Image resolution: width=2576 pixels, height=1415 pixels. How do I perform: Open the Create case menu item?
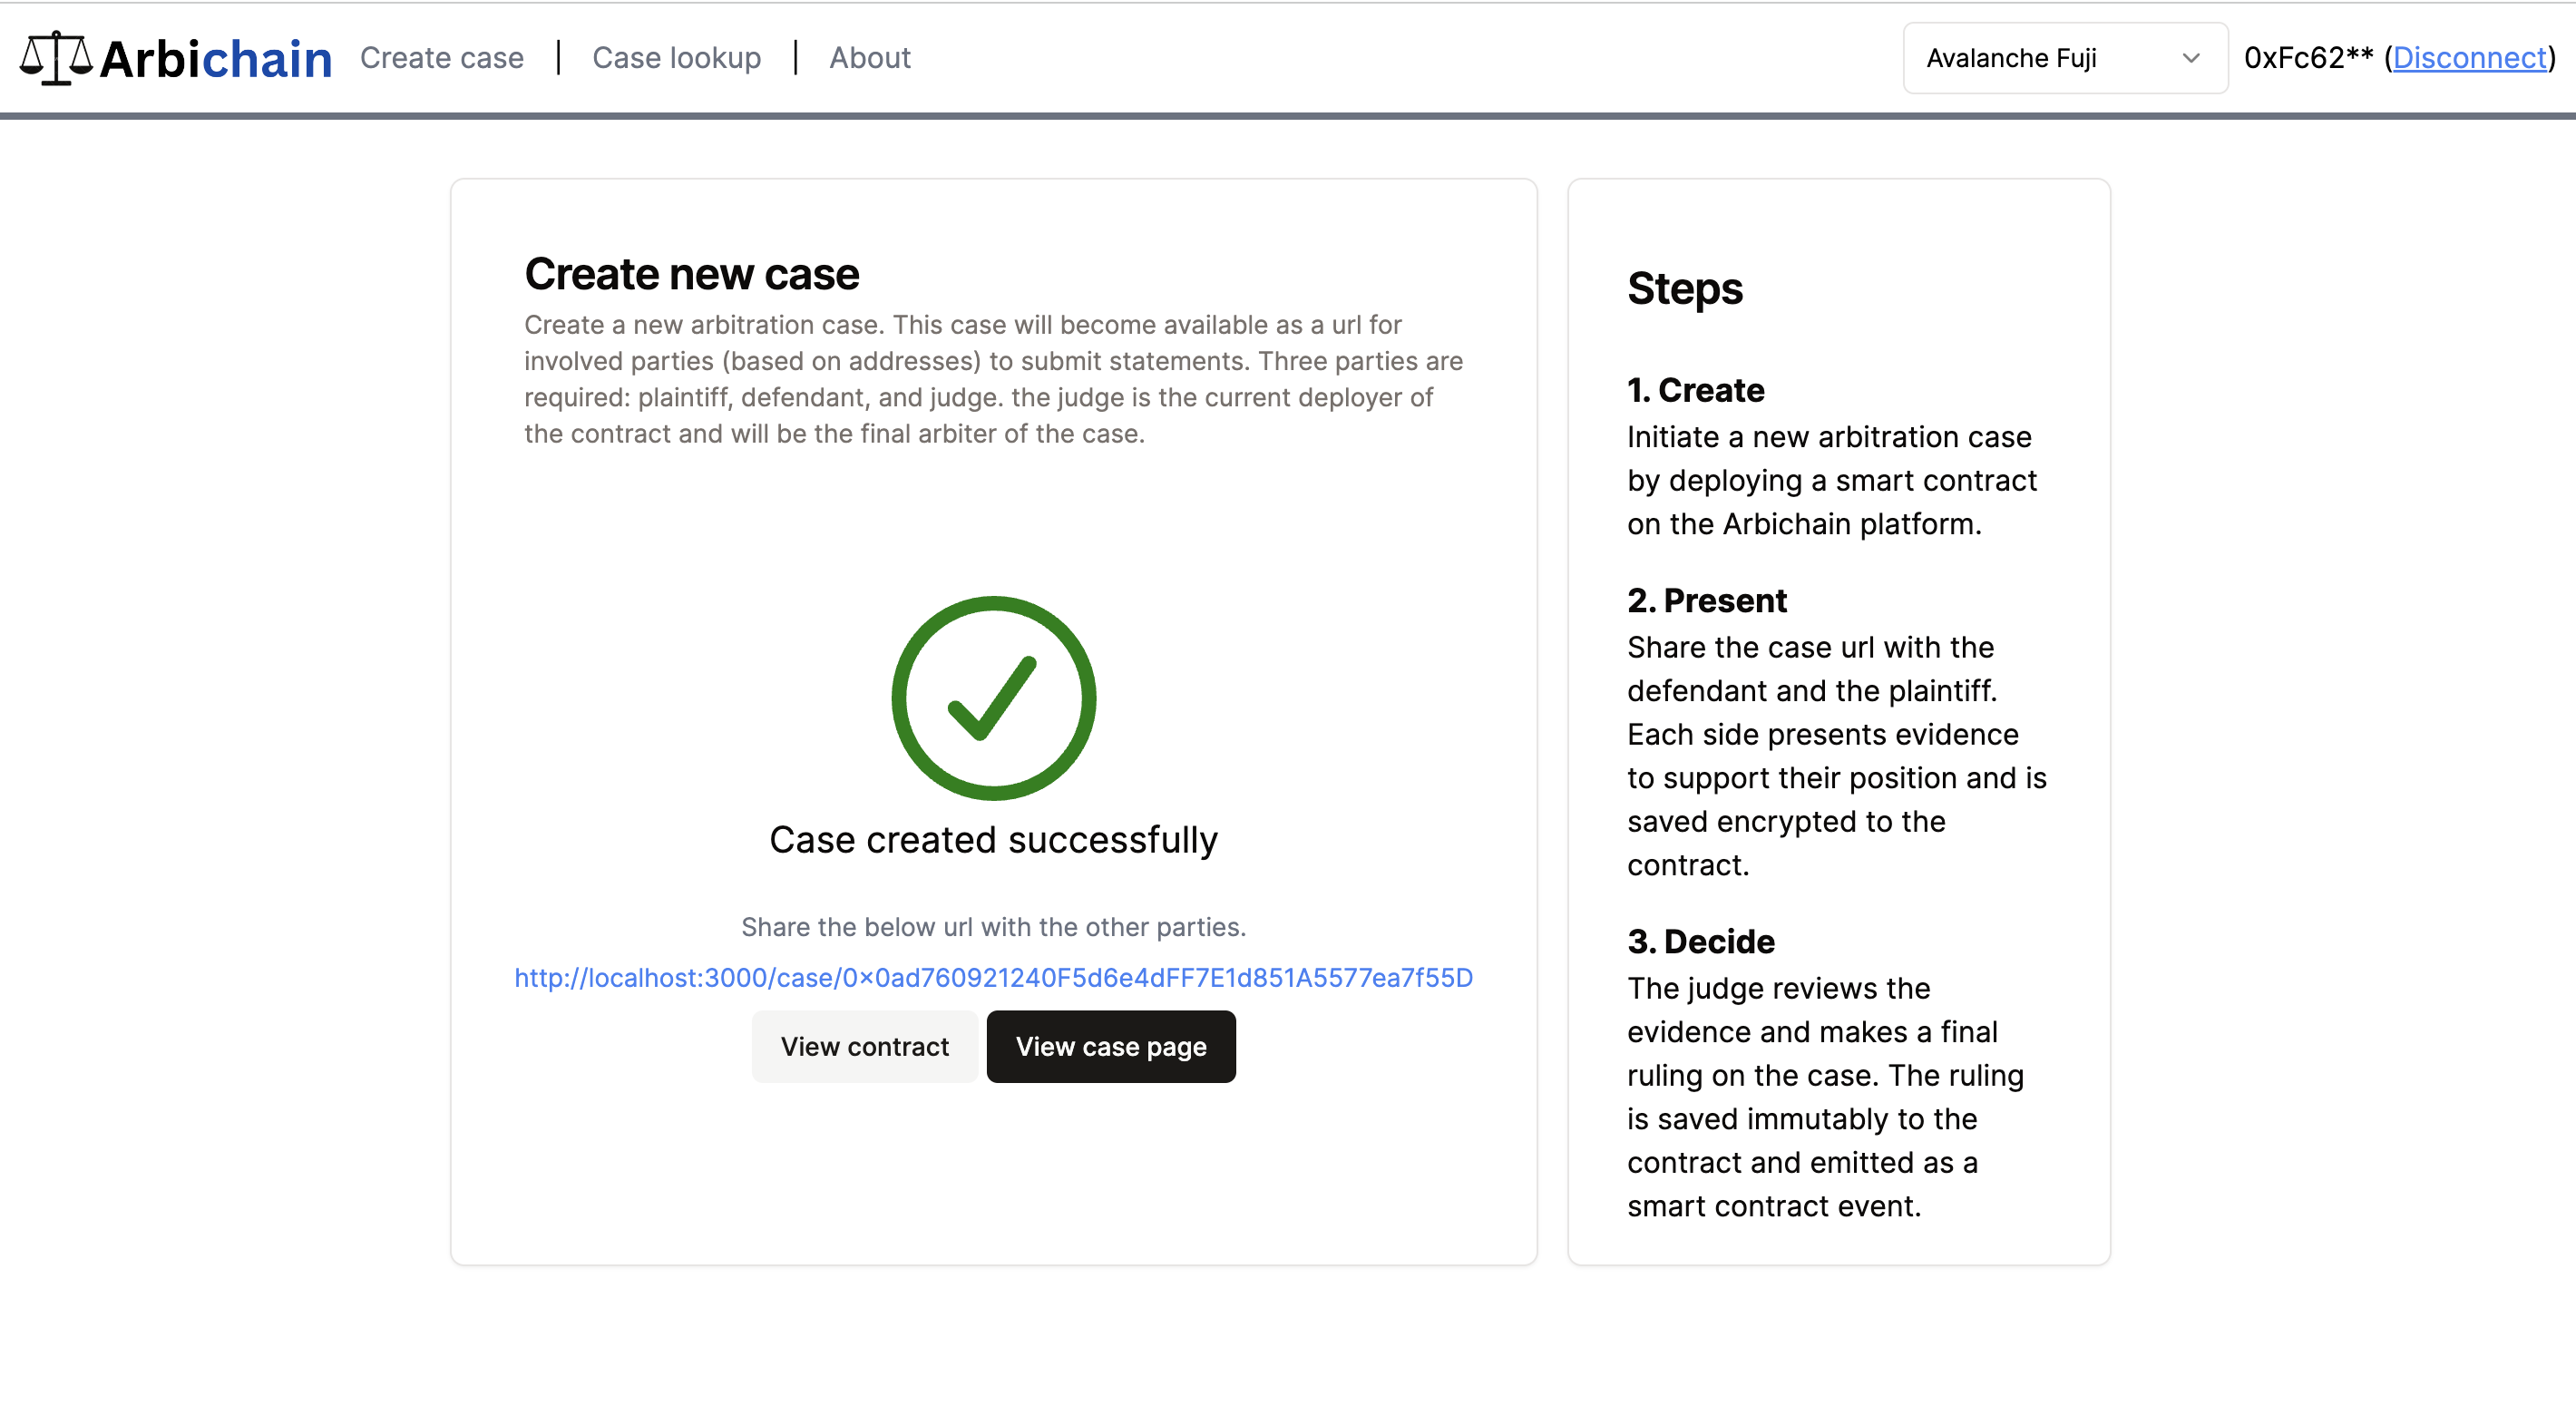441,58
